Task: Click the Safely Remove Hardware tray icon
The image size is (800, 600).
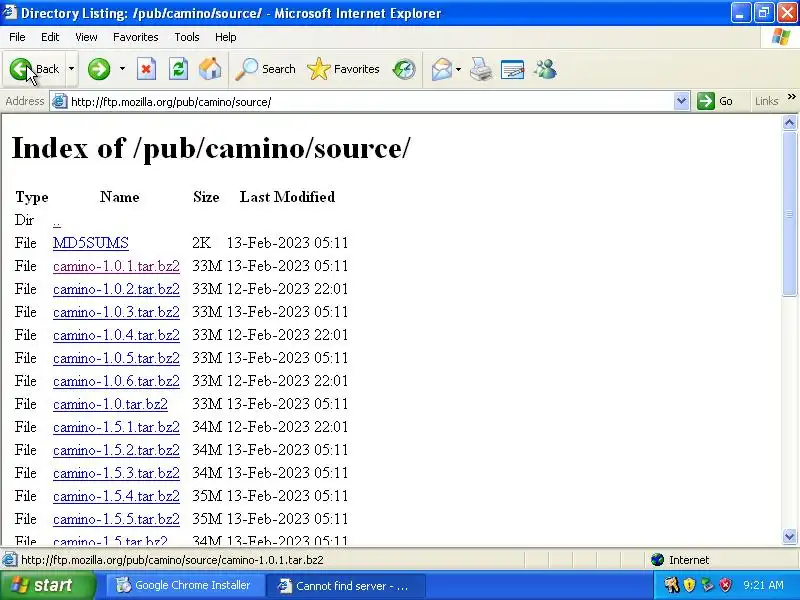Action: (707, 585)
